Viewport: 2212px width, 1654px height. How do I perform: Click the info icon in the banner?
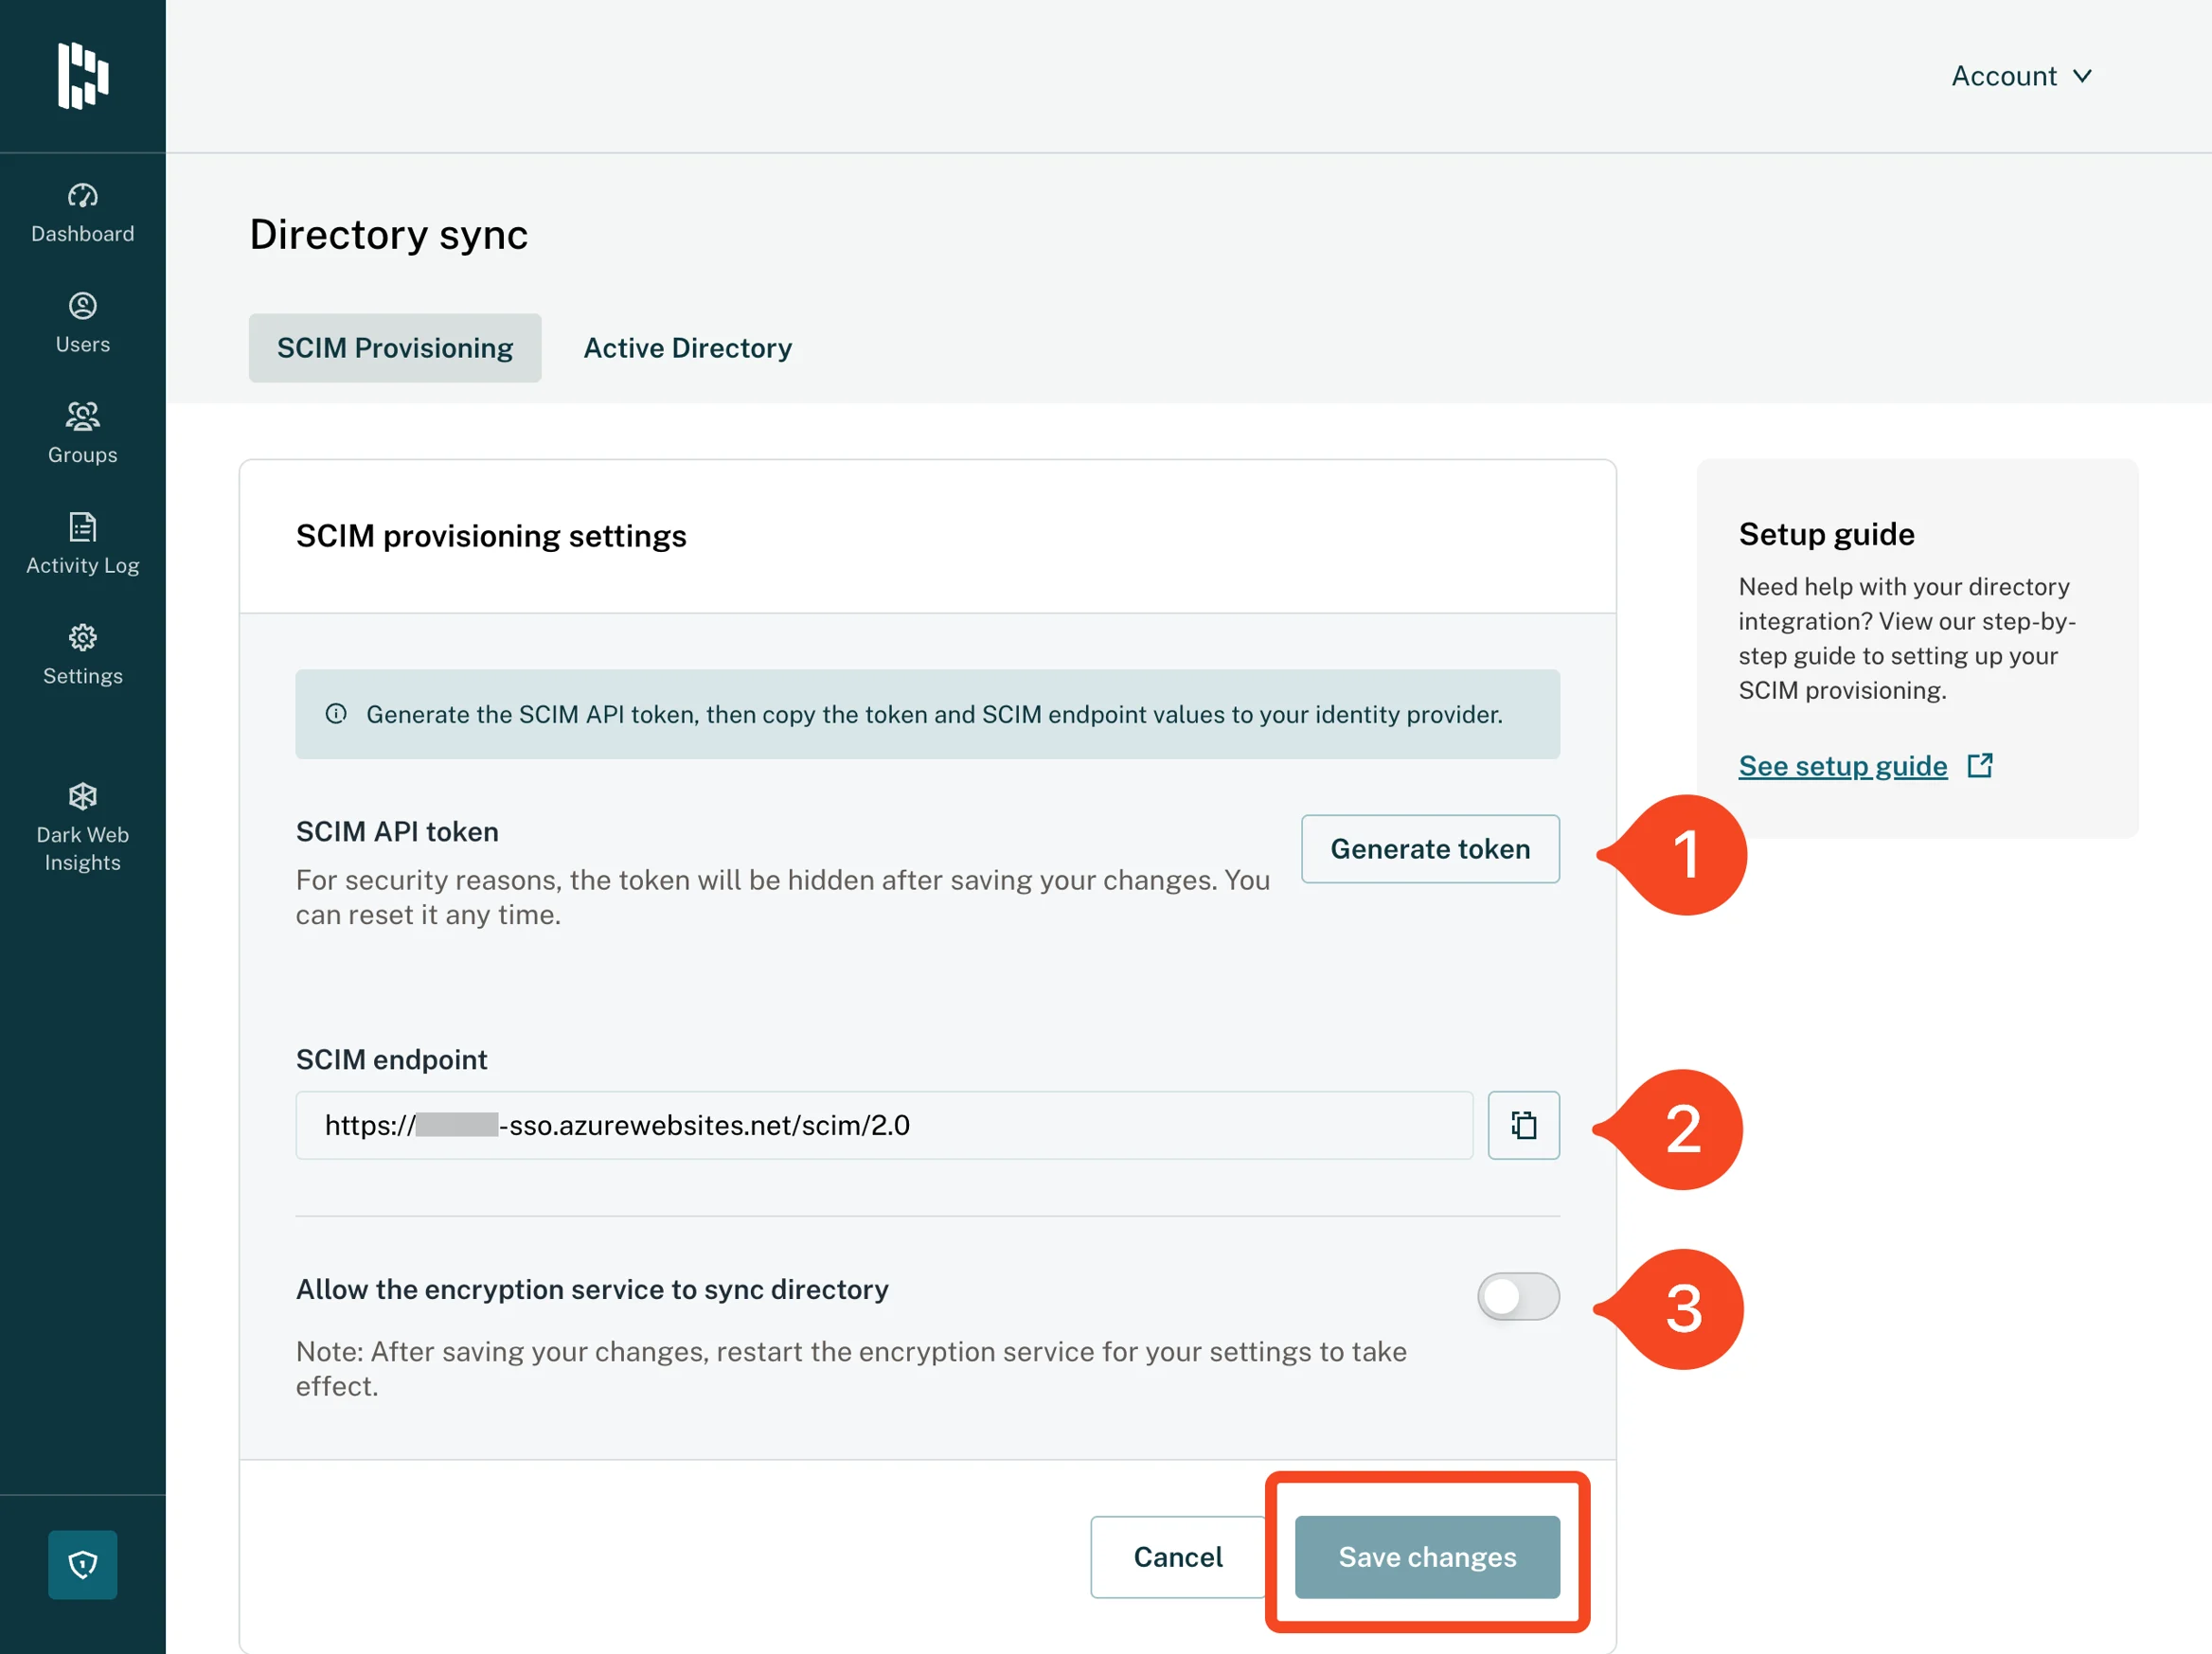pos(336,714)
